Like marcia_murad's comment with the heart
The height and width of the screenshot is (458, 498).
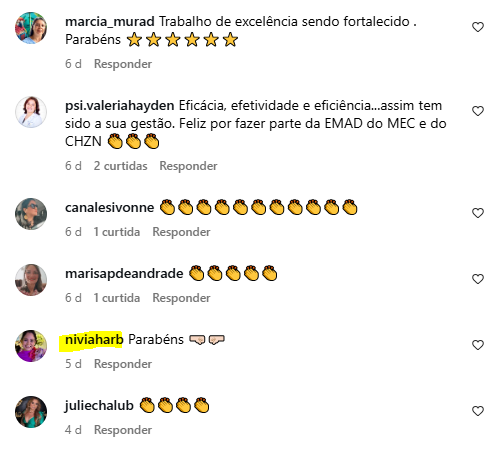pyautogui.click(x=478, y=27)
